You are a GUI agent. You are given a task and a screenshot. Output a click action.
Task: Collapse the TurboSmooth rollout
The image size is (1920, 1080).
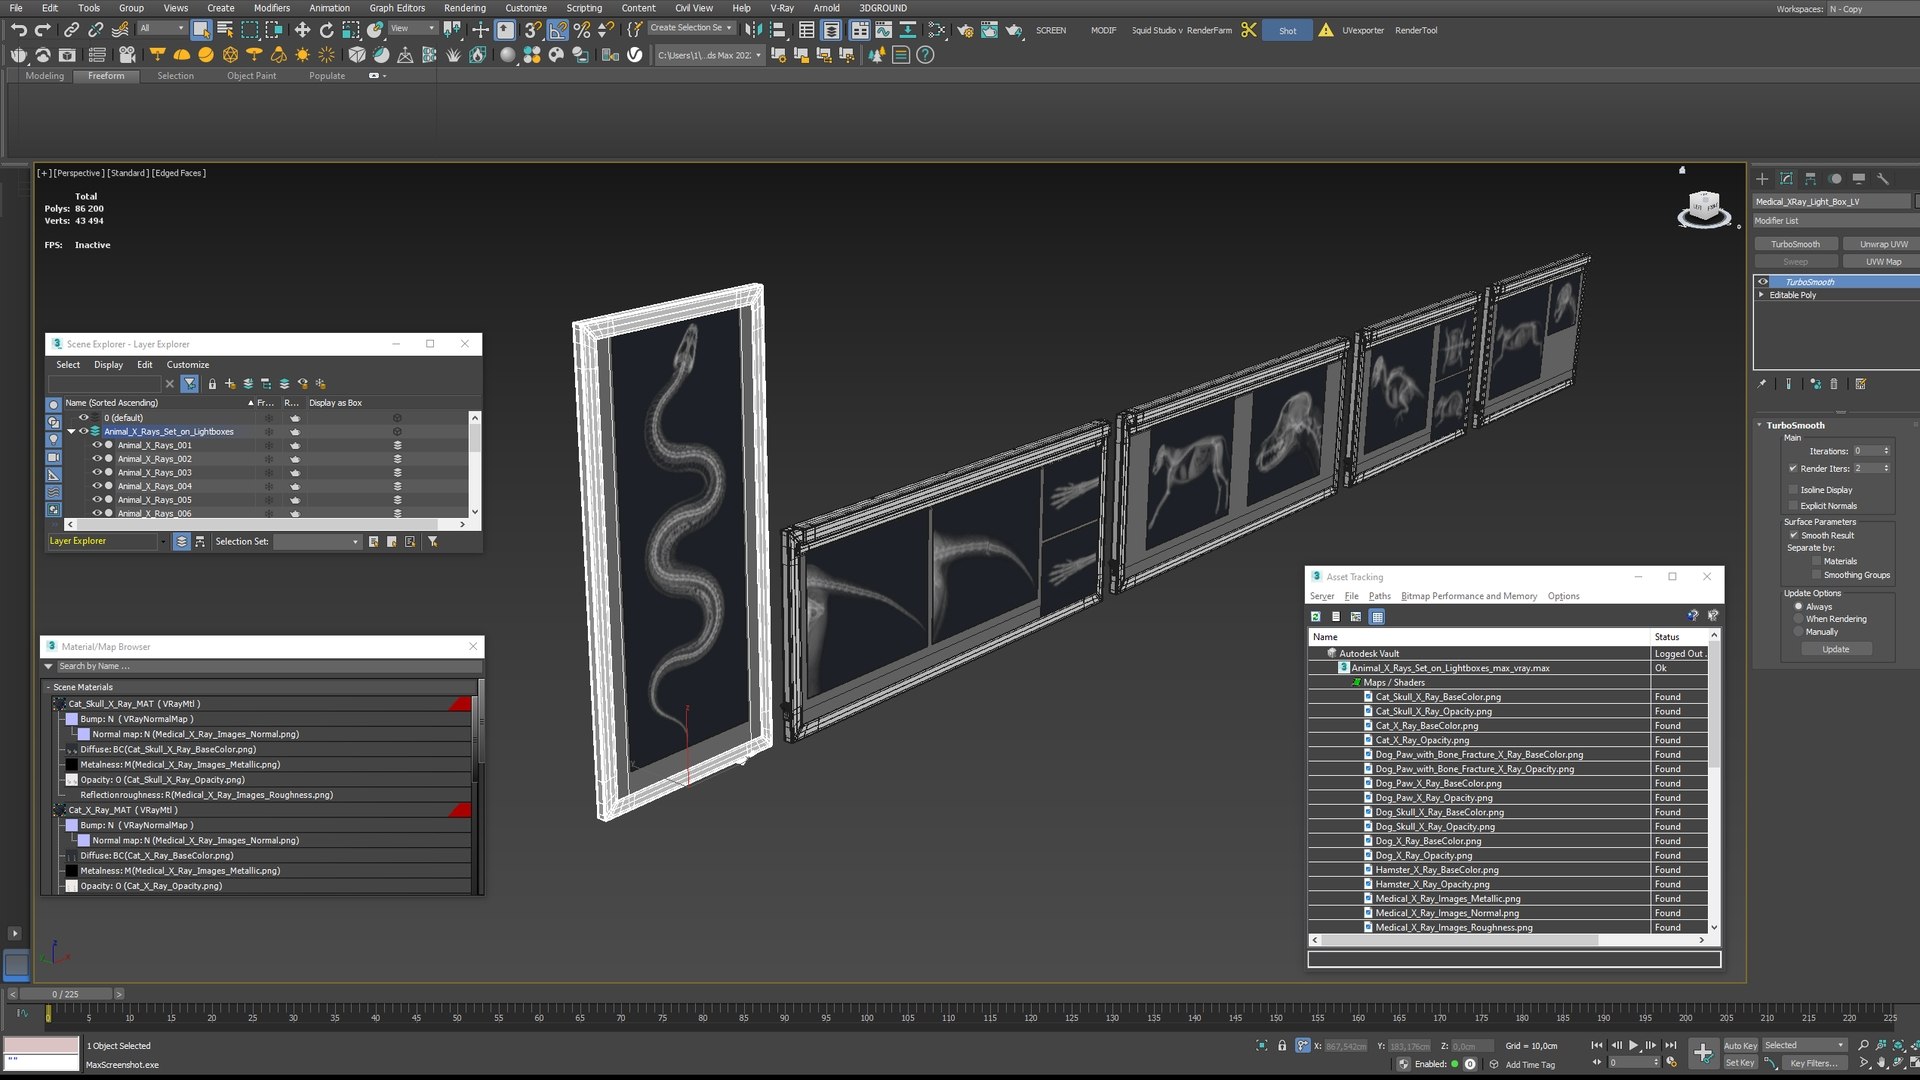click(1760, 425)
